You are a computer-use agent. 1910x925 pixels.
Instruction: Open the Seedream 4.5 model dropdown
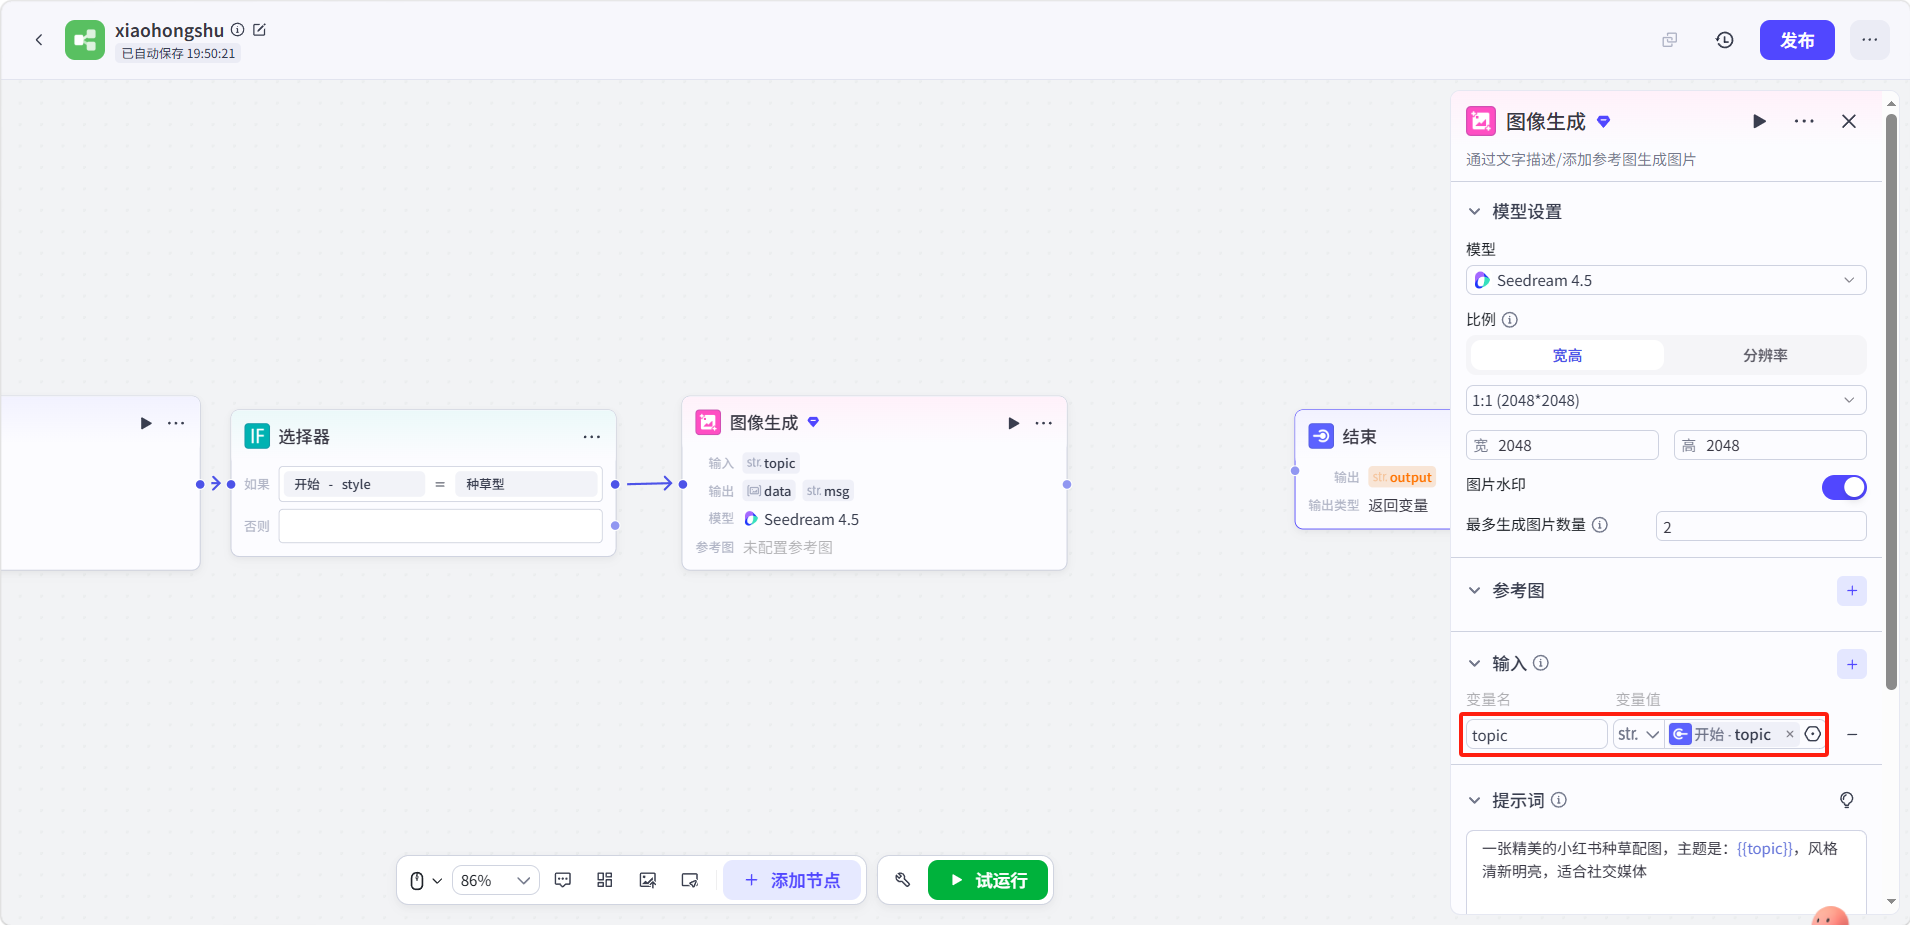coord(1666,280)
